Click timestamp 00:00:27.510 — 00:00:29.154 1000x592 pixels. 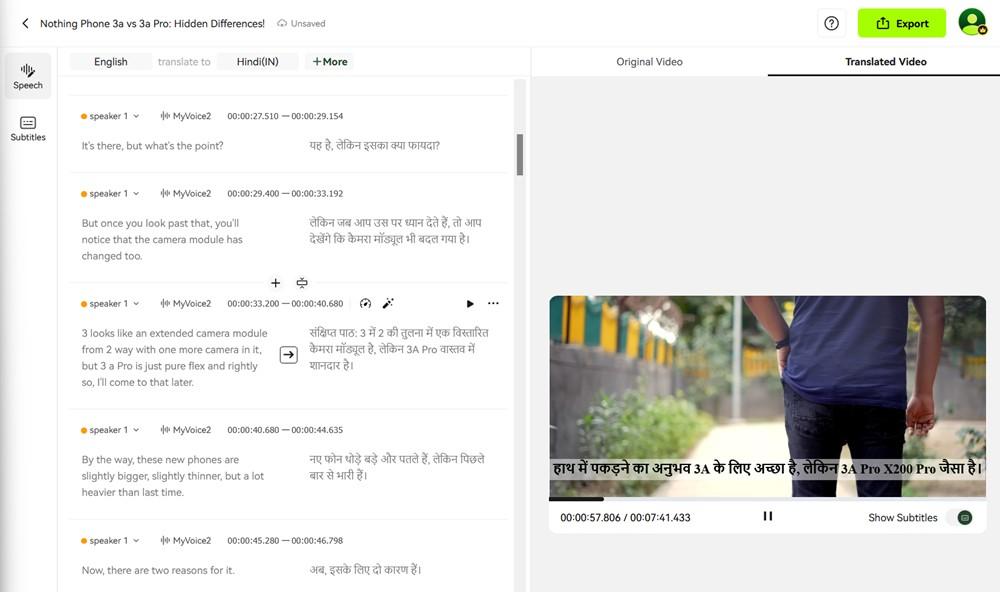tap(285, 116)
